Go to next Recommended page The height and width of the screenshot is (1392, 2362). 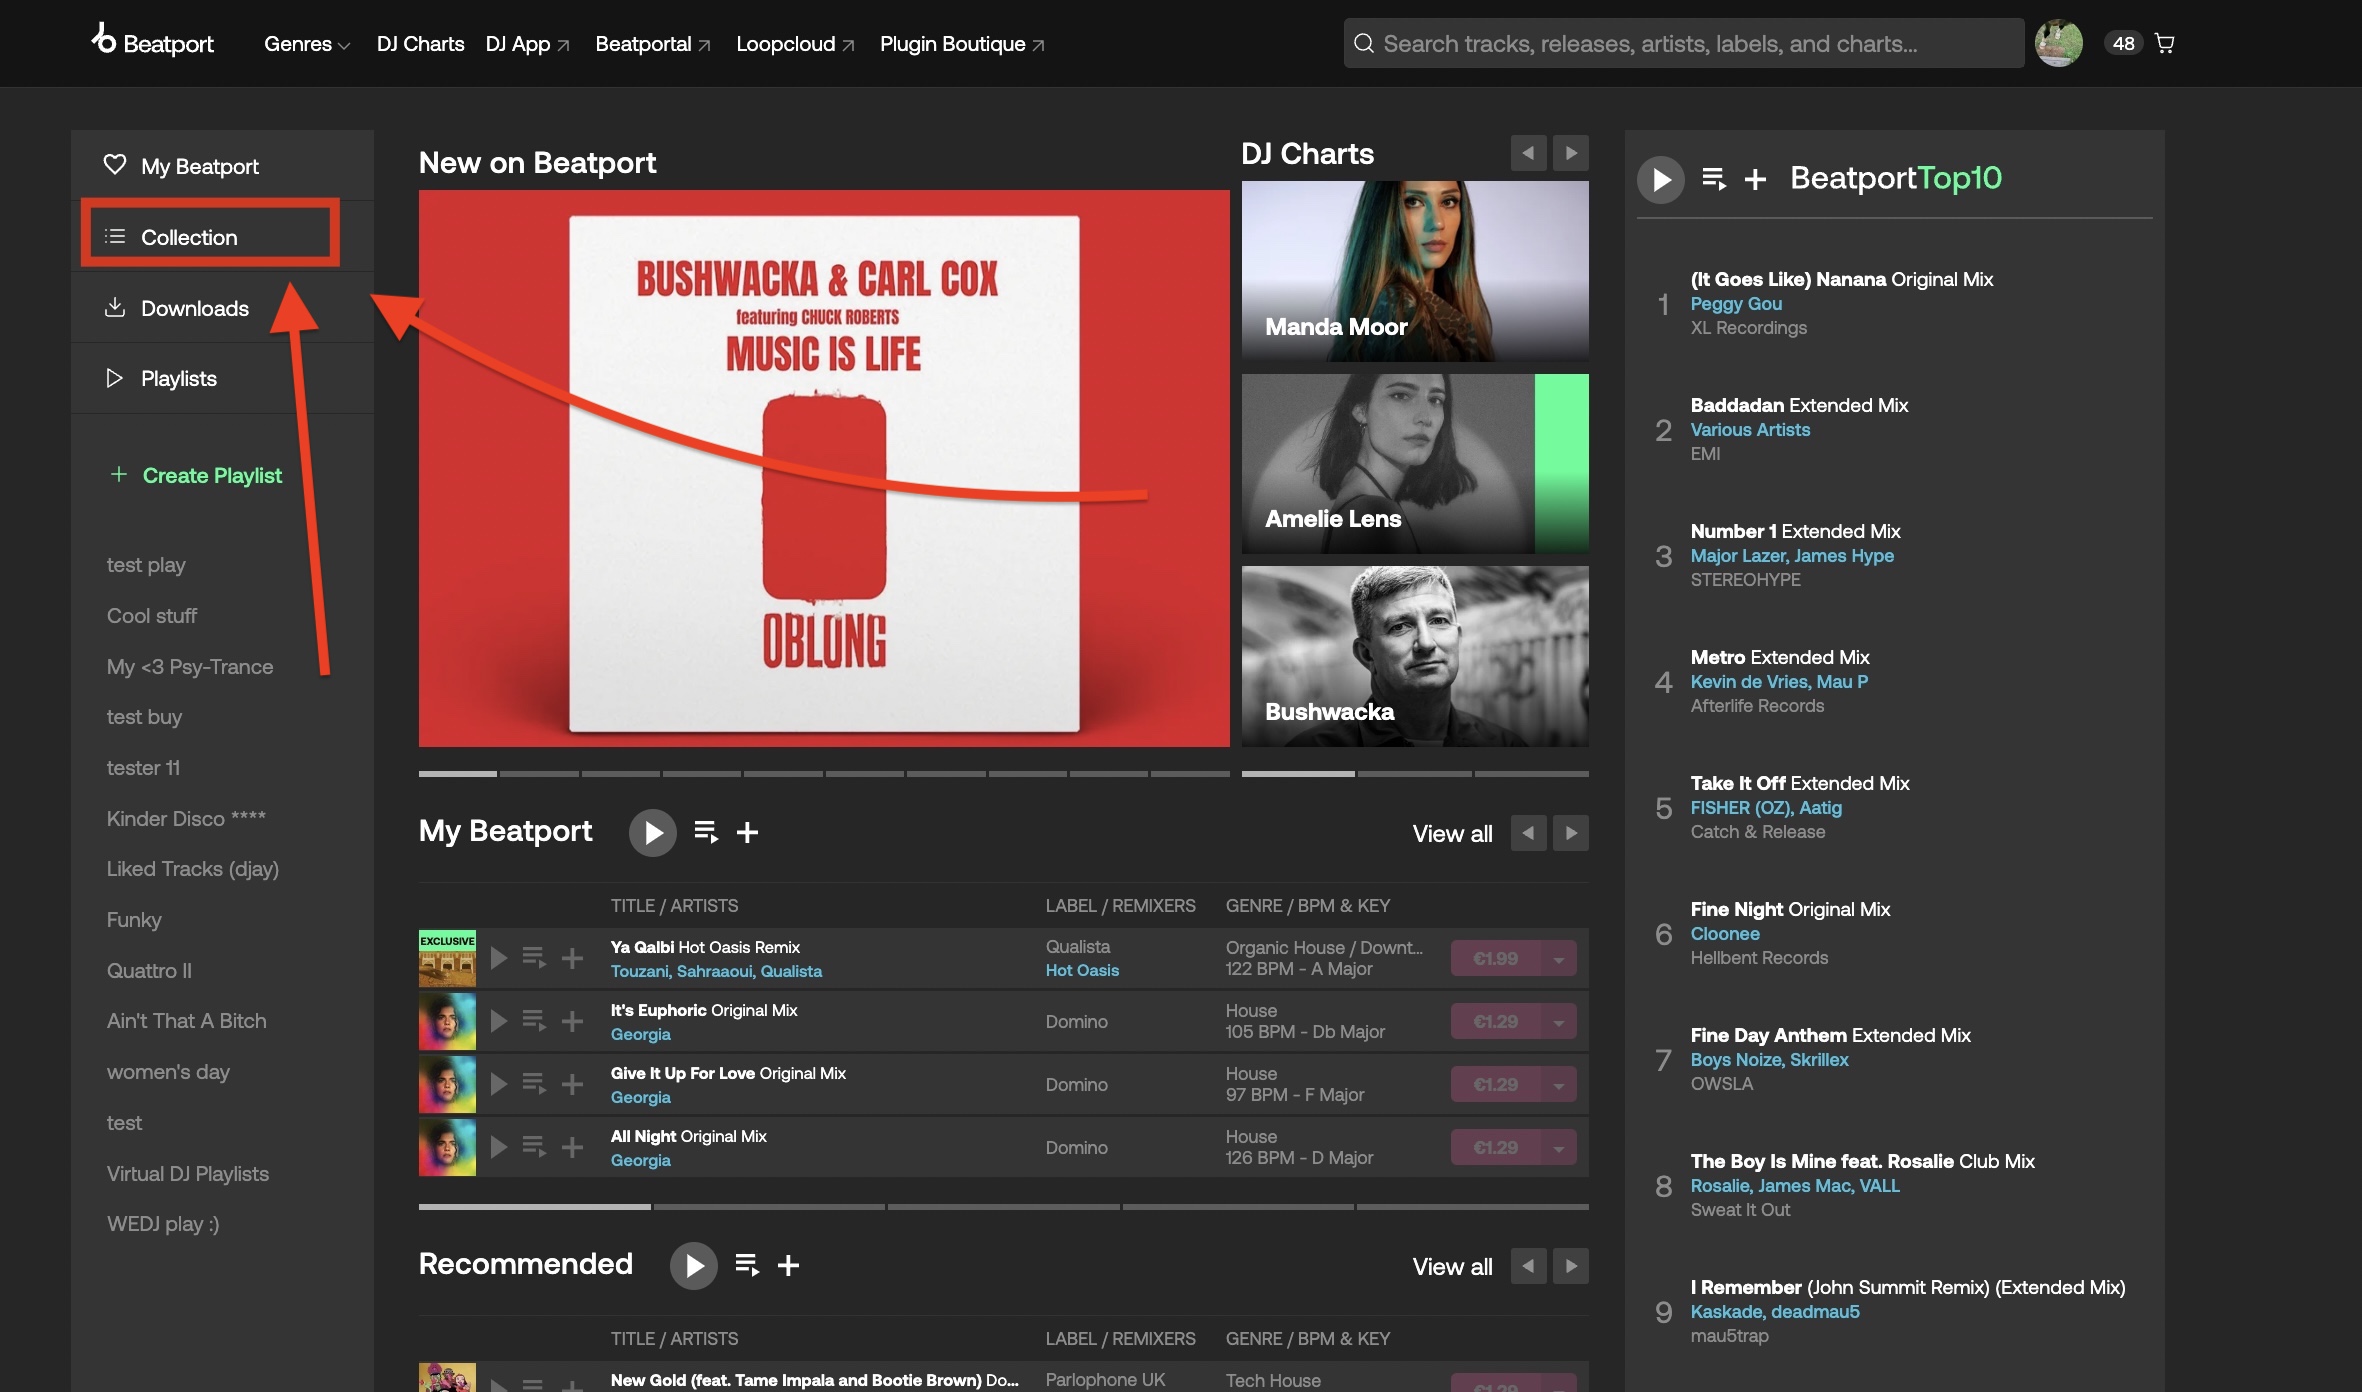pos(1571,1266)
